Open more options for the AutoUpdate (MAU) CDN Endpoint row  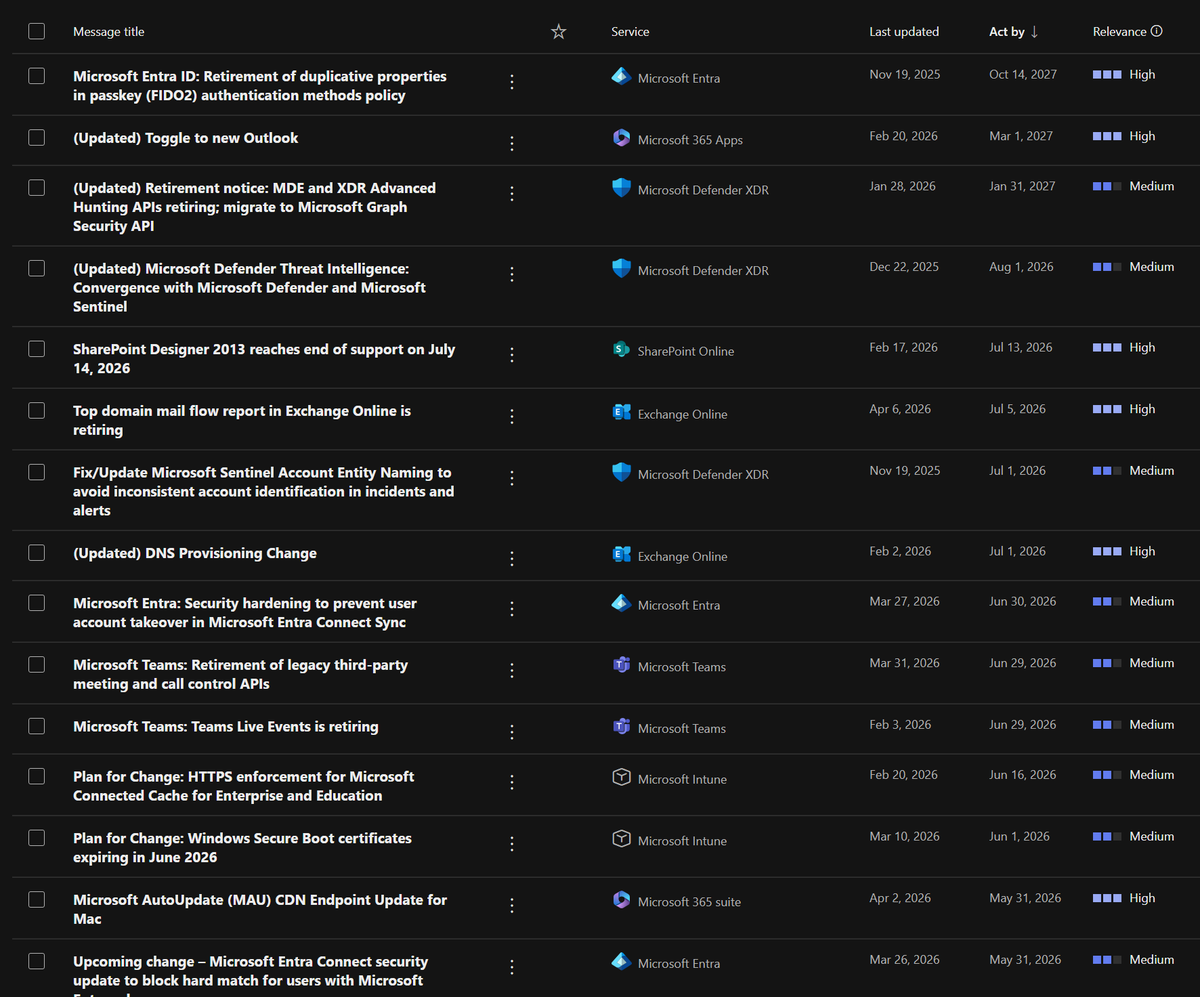pyautogui.click(x=512, y=905)
